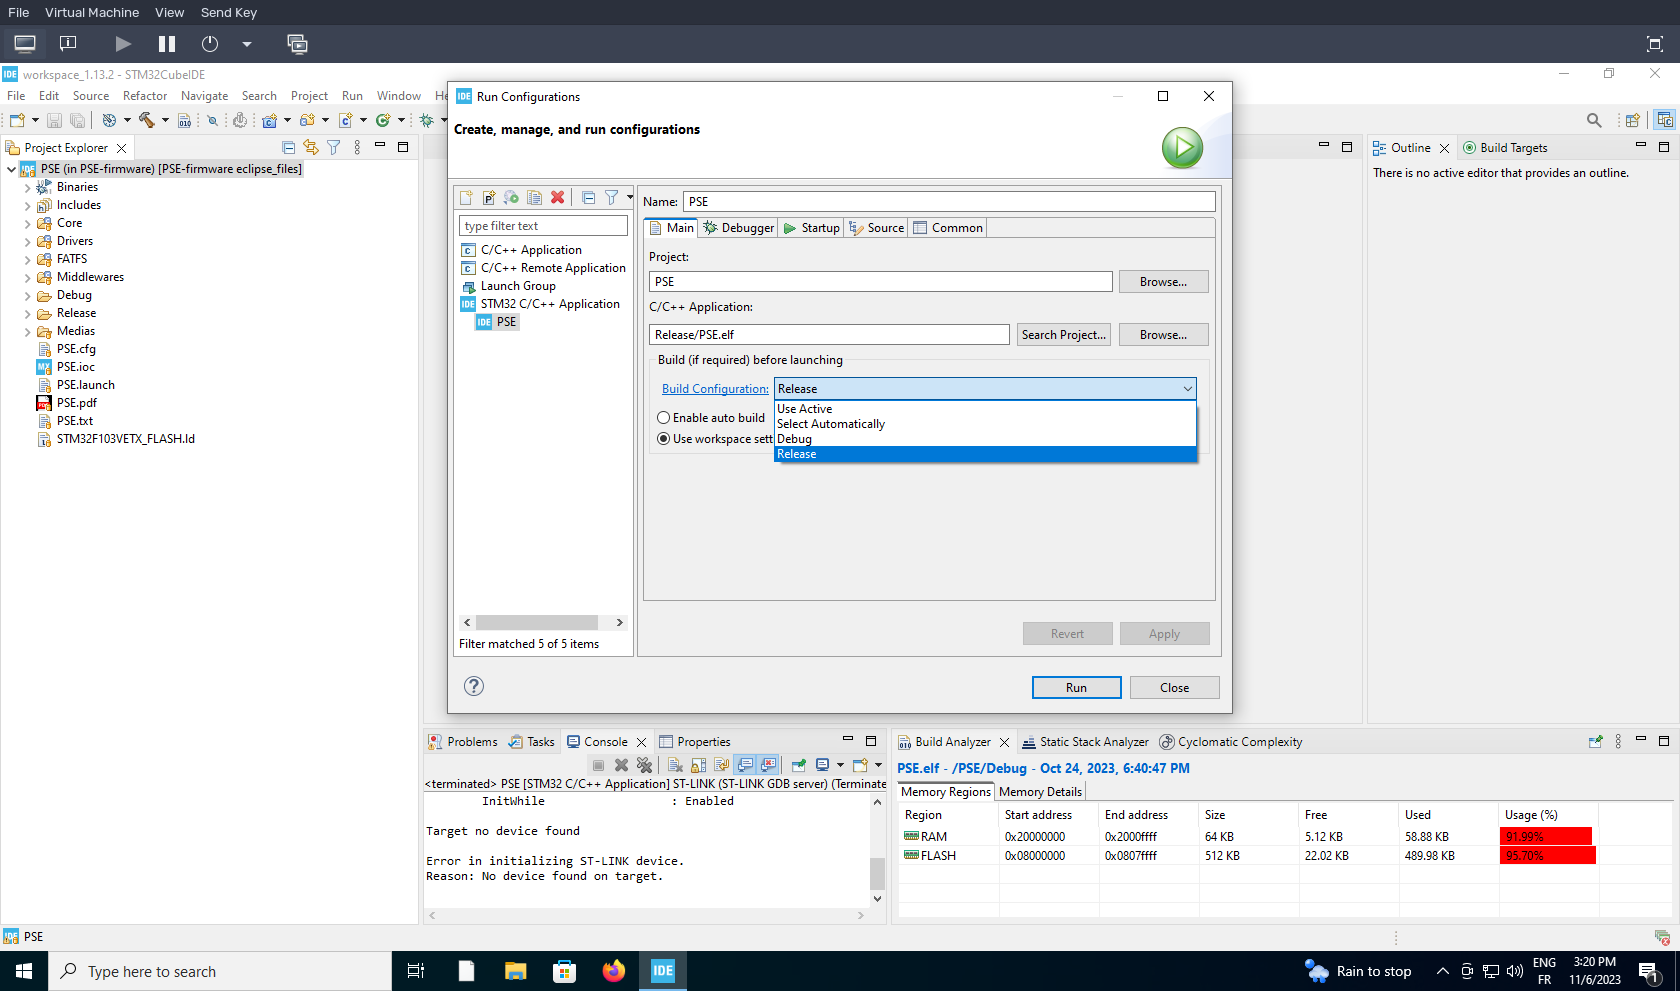Switch to the Debugger tab
Image resolution: width=1680 pixels, height=991 pixels.
coord(738,228)
